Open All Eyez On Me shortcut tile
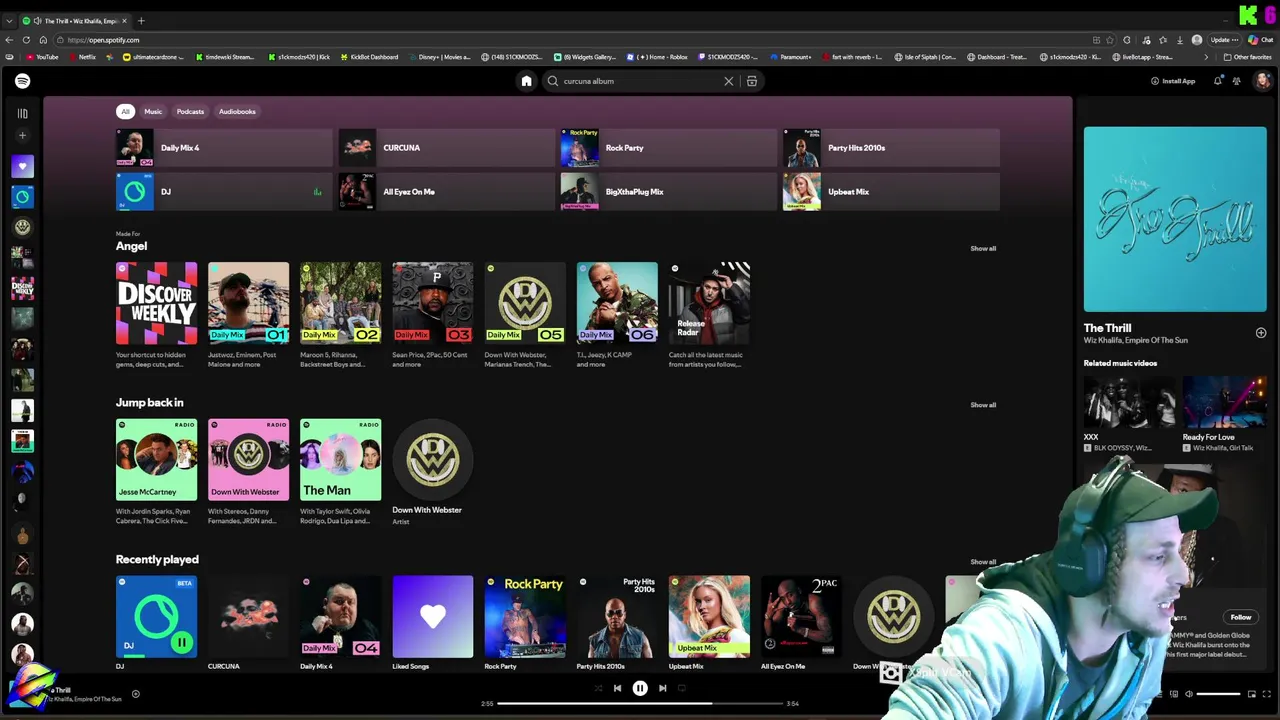Image resolution: width=1280 pixels, height=720 pixels. pyautogui.click(x=446, y=192)
